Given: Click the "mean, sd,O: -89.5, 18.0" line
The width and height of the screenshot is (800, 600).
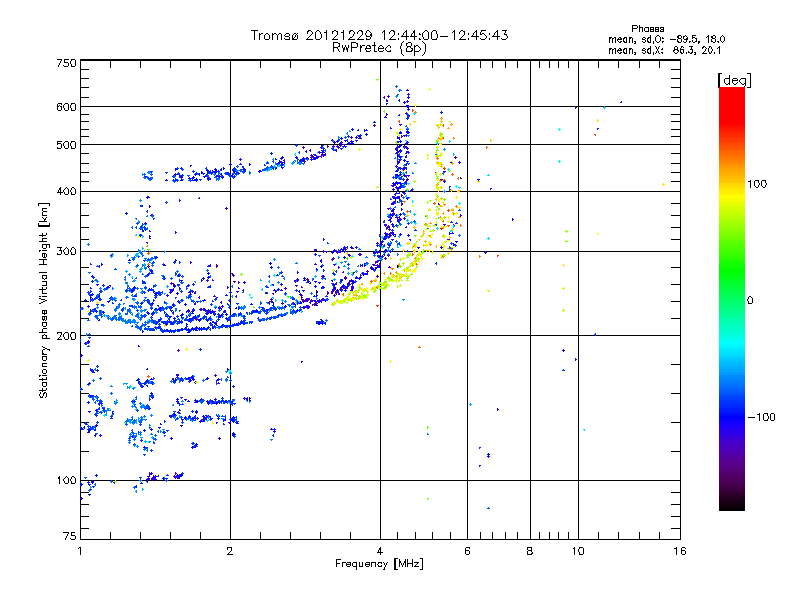Looking at the screenshot, I should [666, 39].
